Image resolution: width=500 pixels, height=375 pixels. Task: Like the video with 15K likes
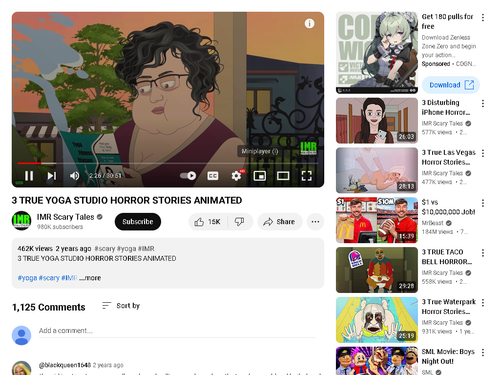click(208, 222)
